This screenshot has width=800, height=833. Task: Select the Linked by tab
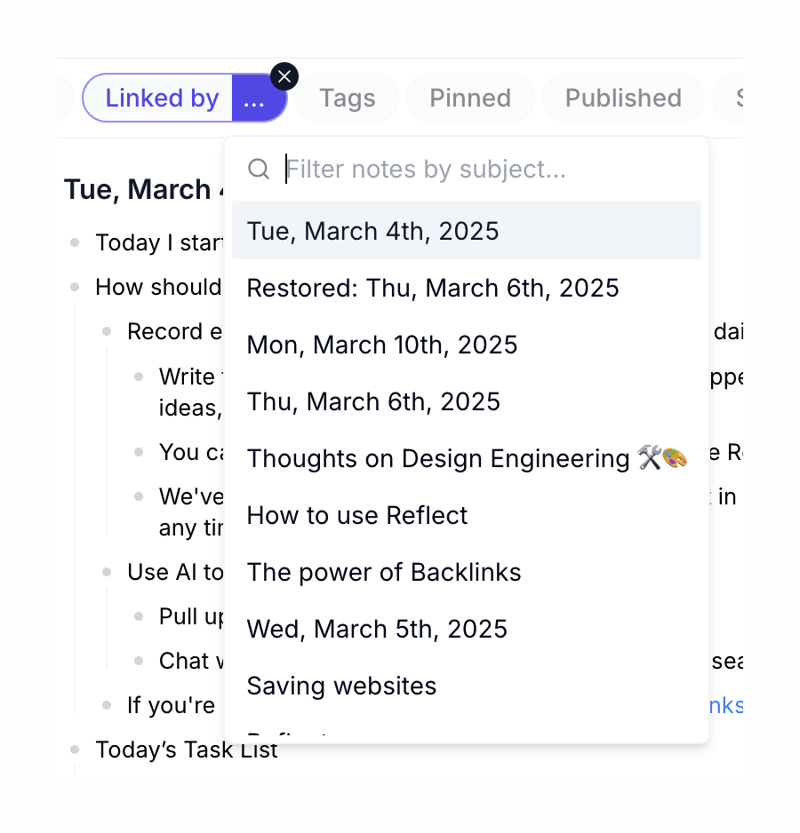tap(161, 98)
